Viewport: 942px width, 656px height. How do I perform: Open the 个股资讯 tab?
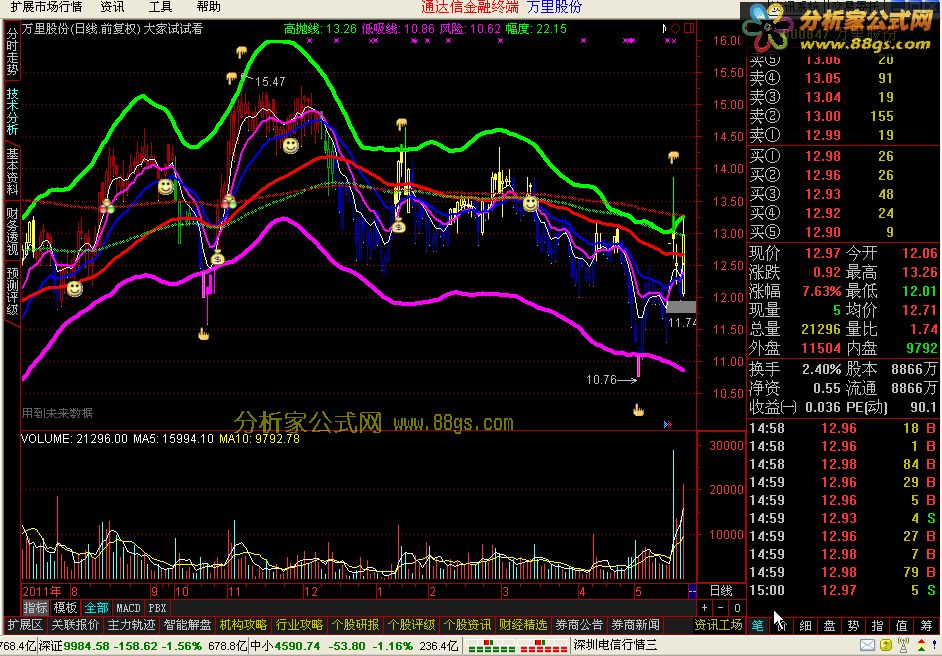(x=467, y=625)
